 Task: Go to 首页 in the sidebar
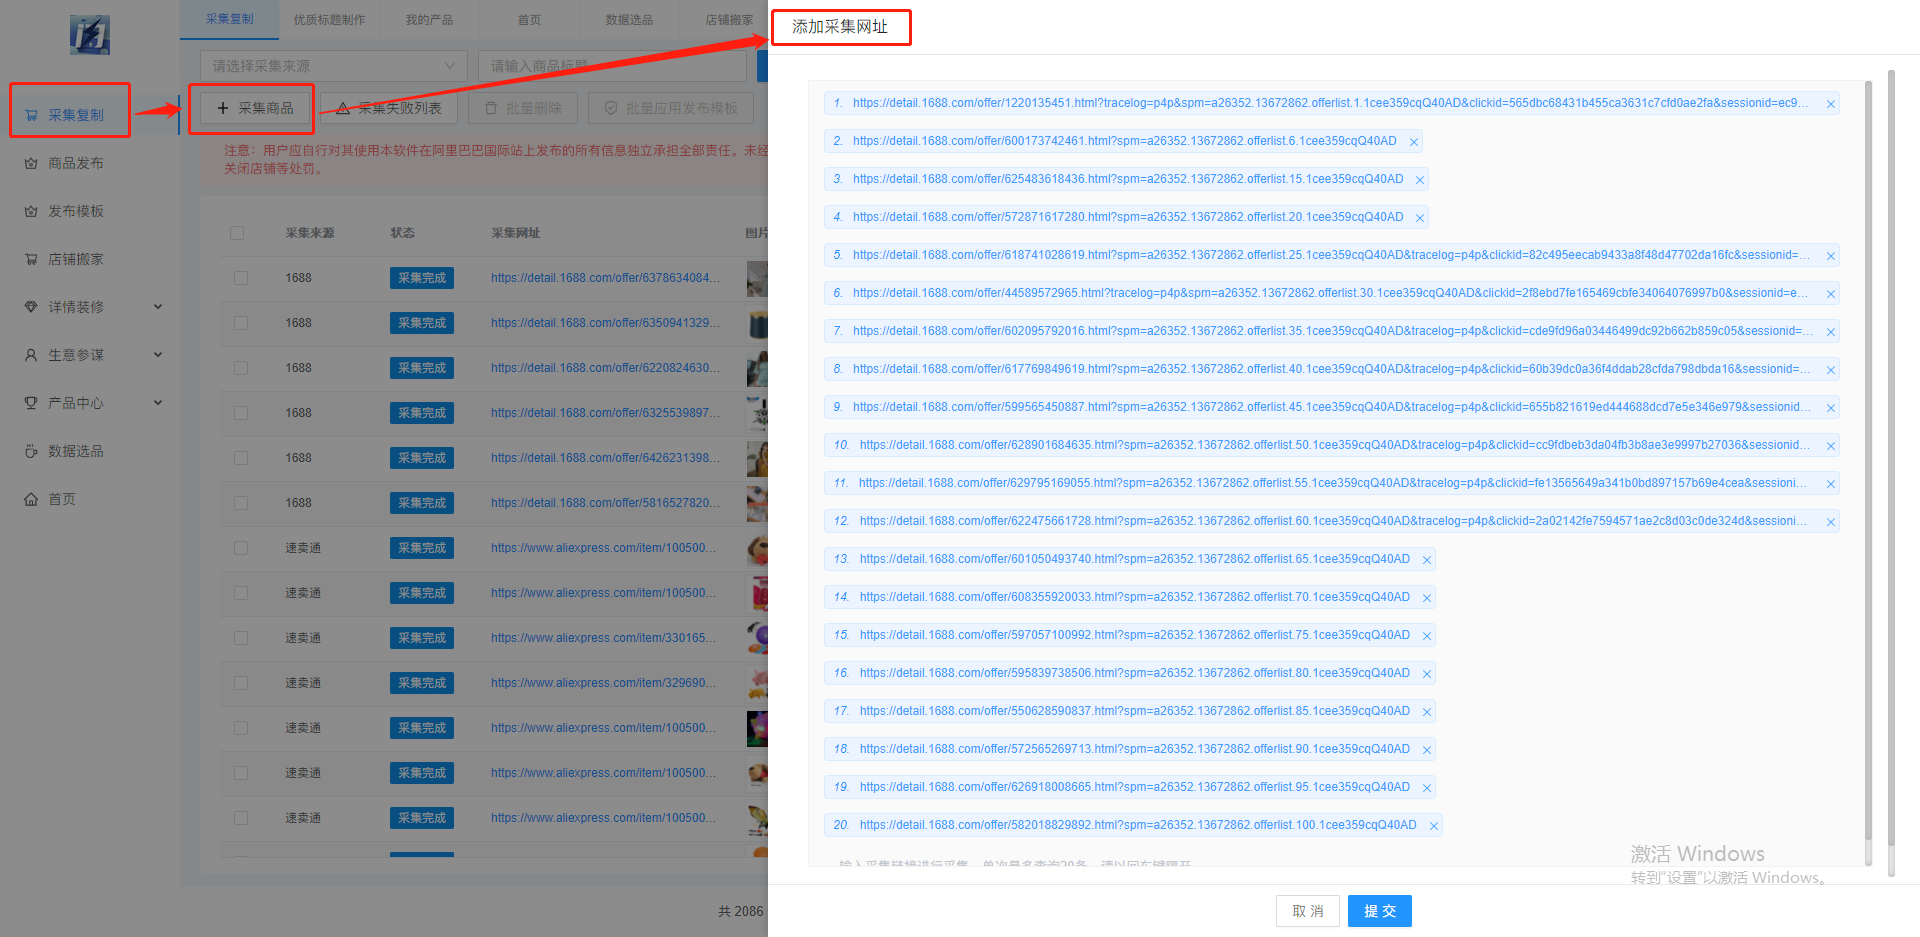pyautogui.click(x=90, y=499)
